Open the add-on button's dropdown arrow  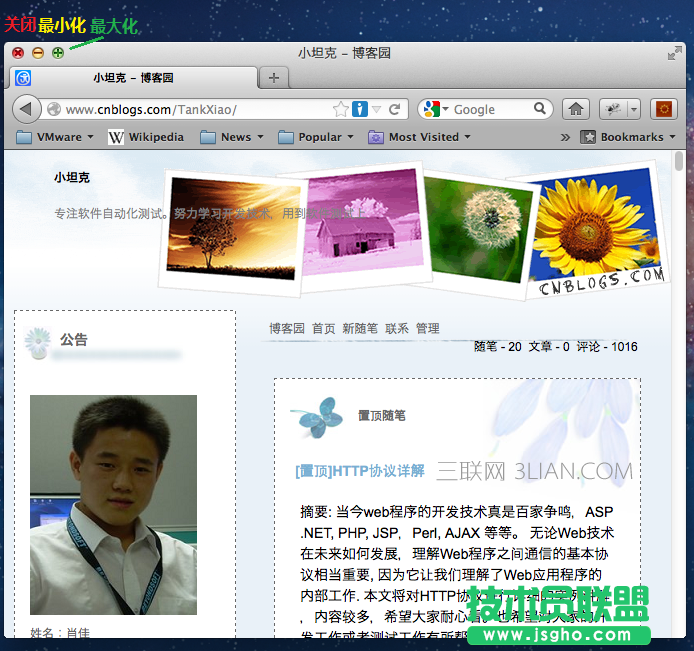coord(634,109)
